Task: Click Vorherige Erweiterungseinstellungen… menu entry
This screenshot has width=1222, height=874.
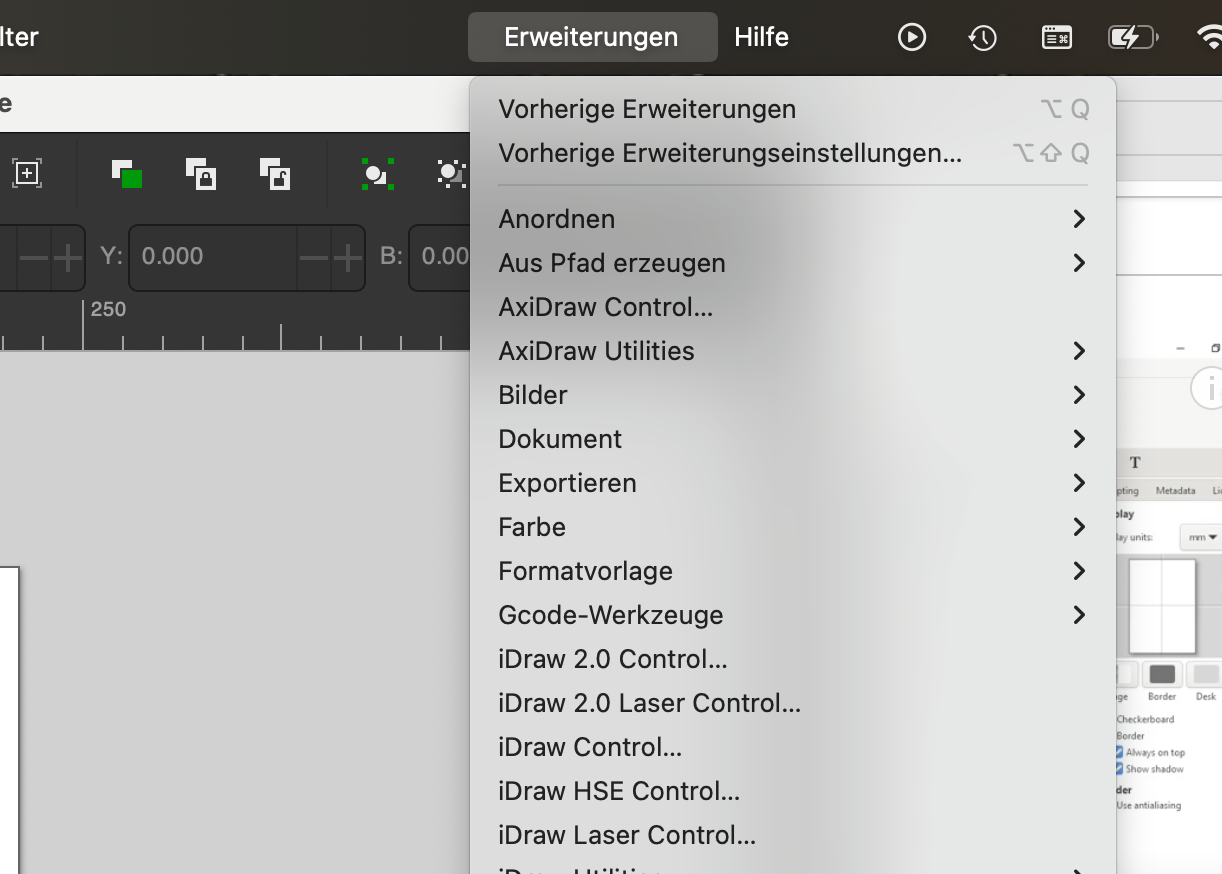Action: coord(729,153)
